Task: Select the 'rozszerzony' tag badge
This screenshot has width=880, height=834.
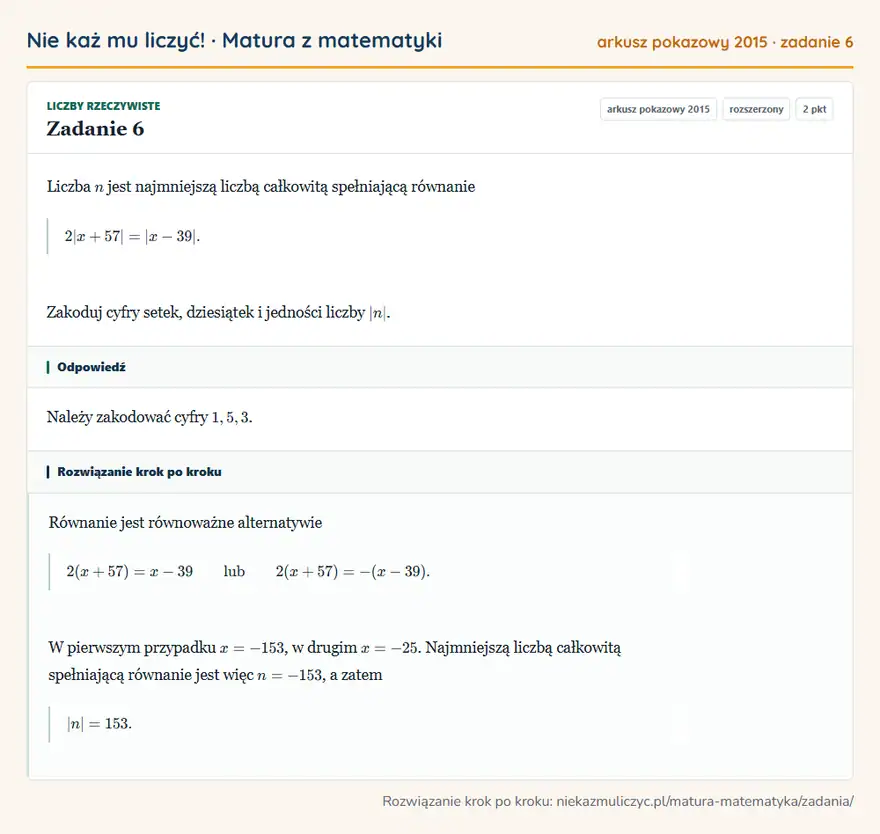Action: click(756, 109)
